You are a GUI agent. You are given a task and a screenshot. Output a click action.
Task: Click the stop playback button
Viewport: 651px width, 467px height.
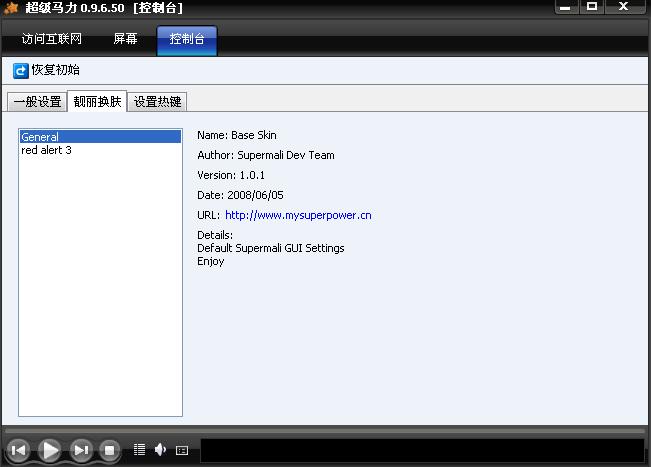110,450
